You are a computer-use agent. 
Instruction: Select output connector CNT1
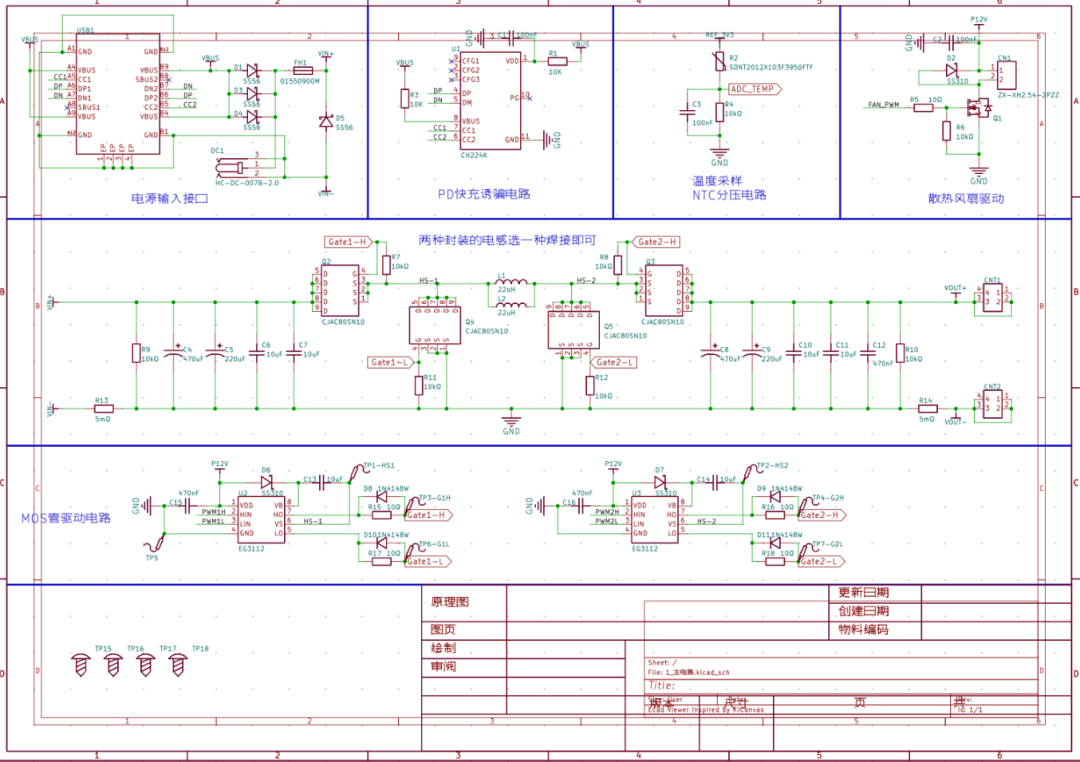[993, 298]
